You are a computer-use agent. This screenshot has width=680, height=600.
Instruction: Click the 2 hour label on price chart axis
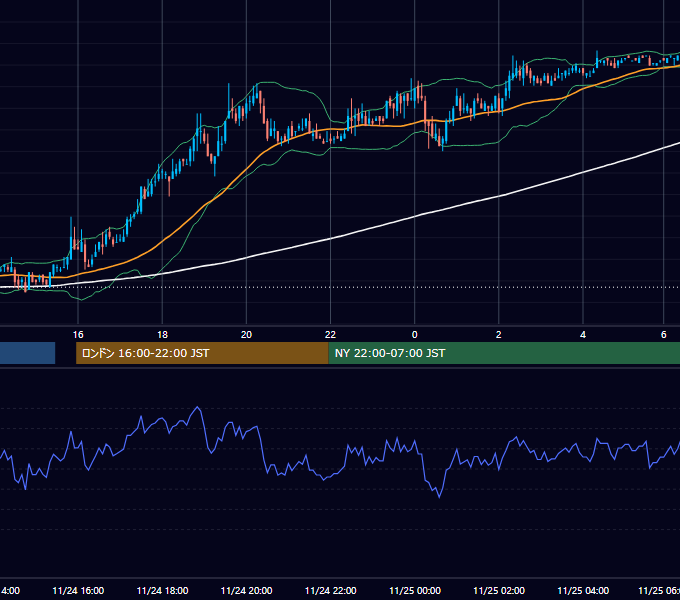point(499,335)
